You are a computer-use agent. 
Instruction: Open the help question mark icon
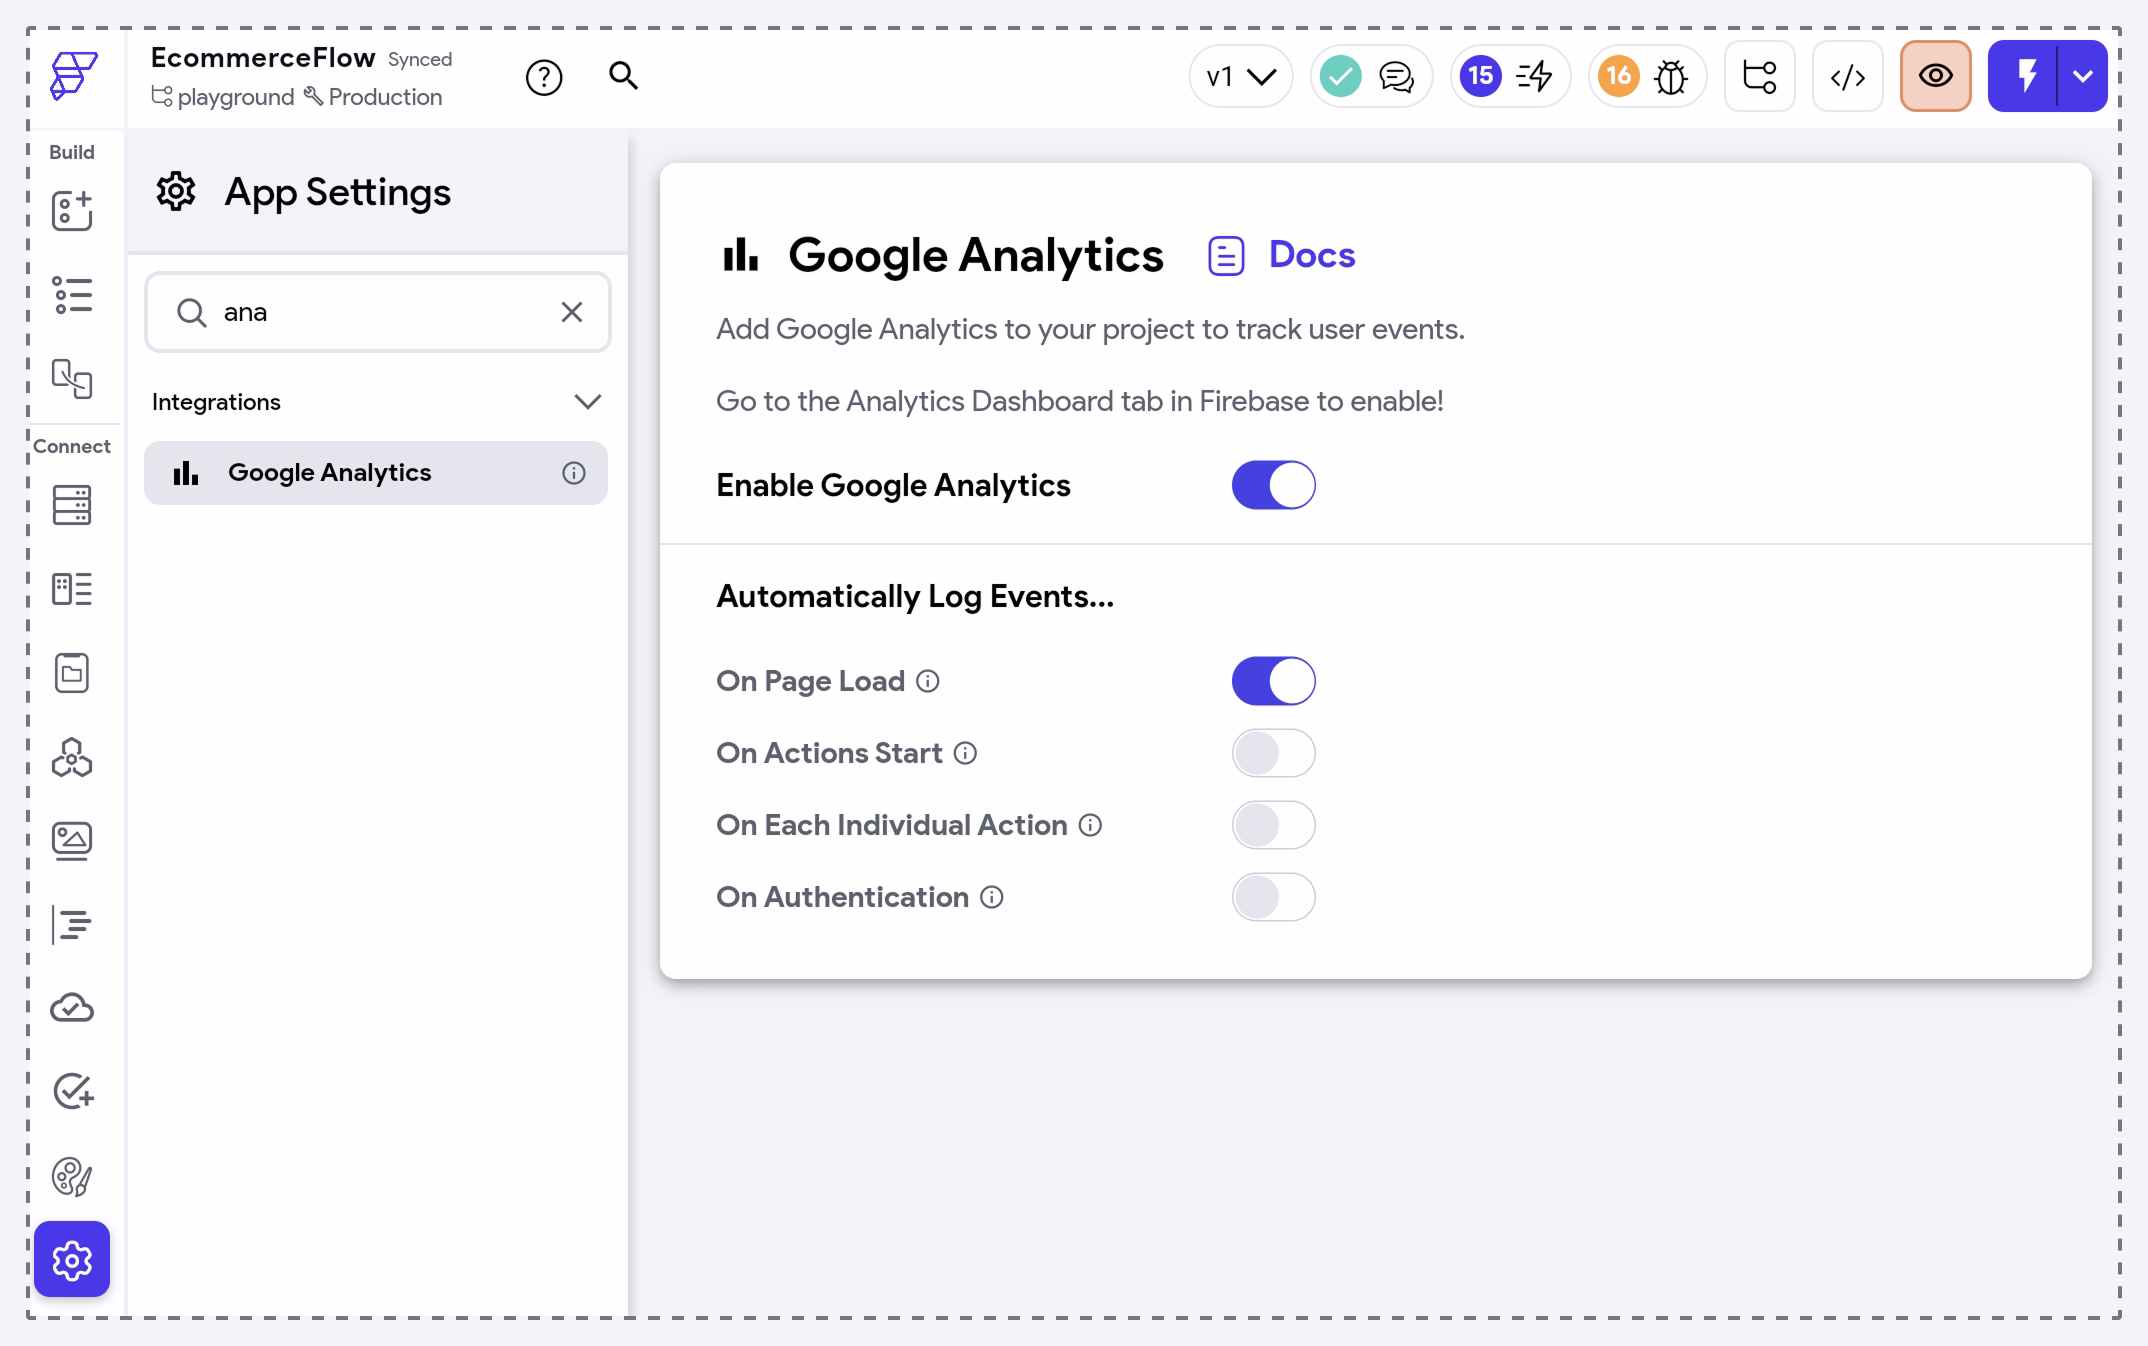(x=544, y=77)
